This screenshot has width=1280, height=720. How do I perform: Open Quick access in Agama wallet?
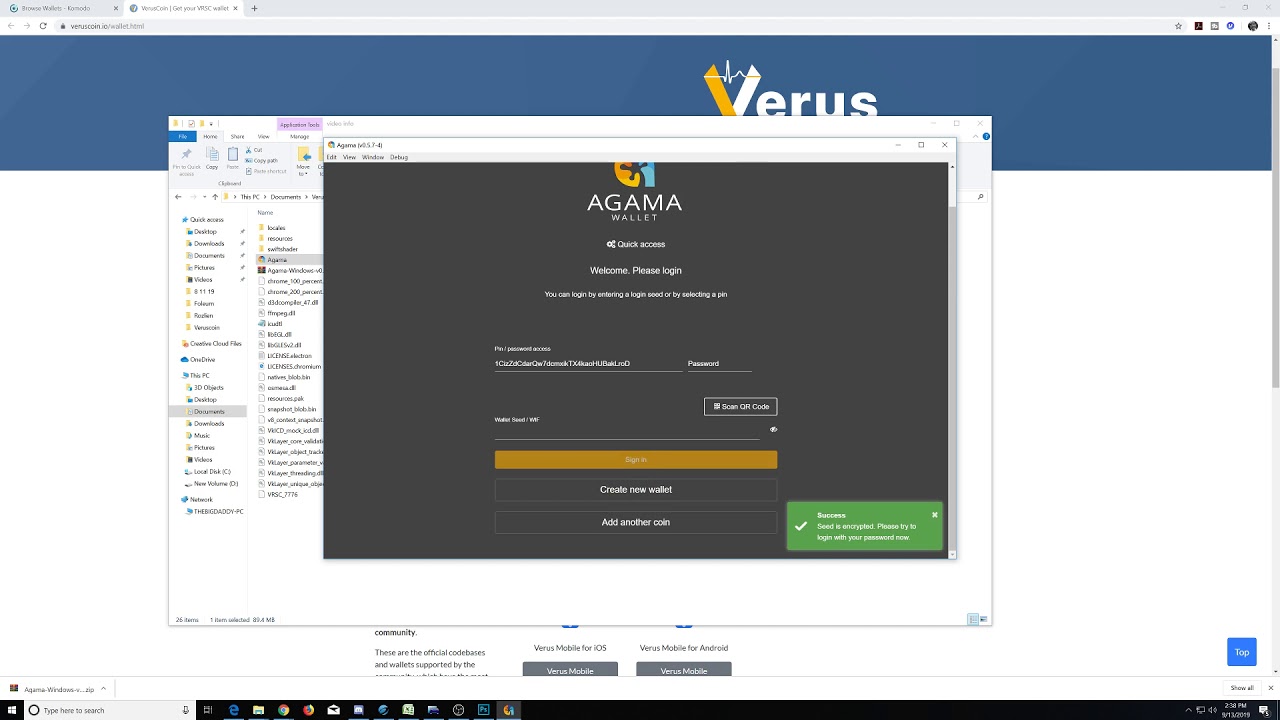point(635,244)
